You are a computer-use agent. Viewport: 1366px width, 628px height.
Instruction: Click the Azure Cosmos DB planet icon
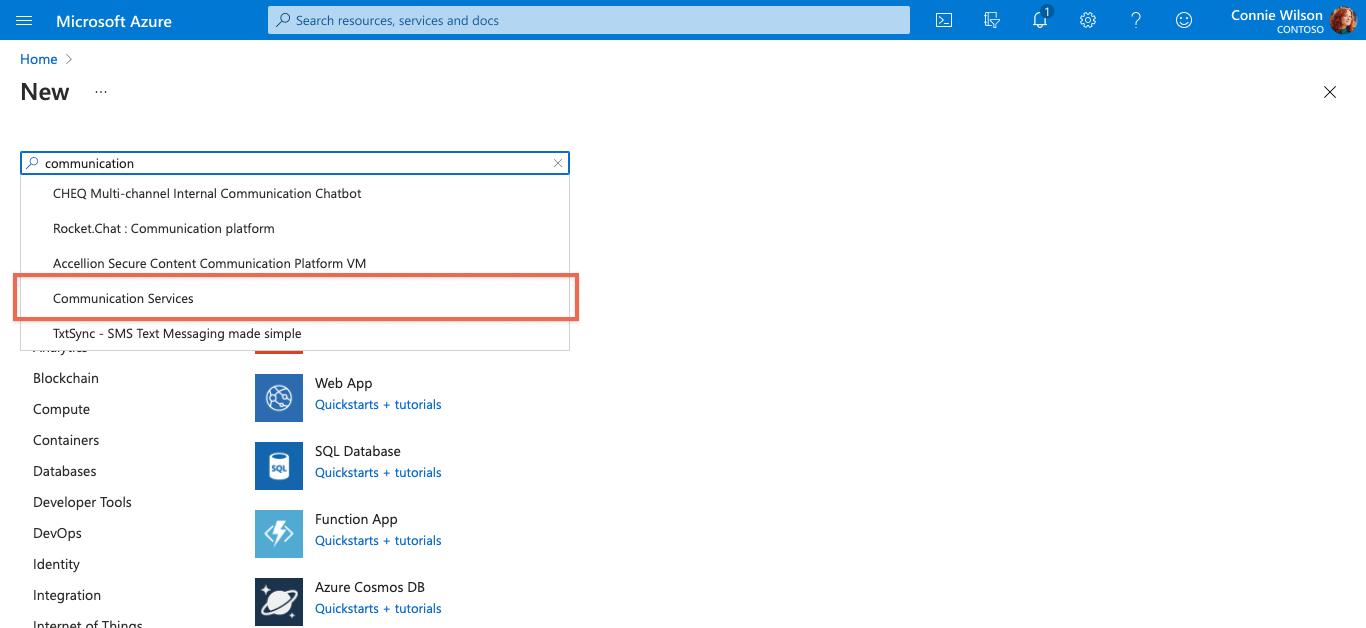pos(279,602)
